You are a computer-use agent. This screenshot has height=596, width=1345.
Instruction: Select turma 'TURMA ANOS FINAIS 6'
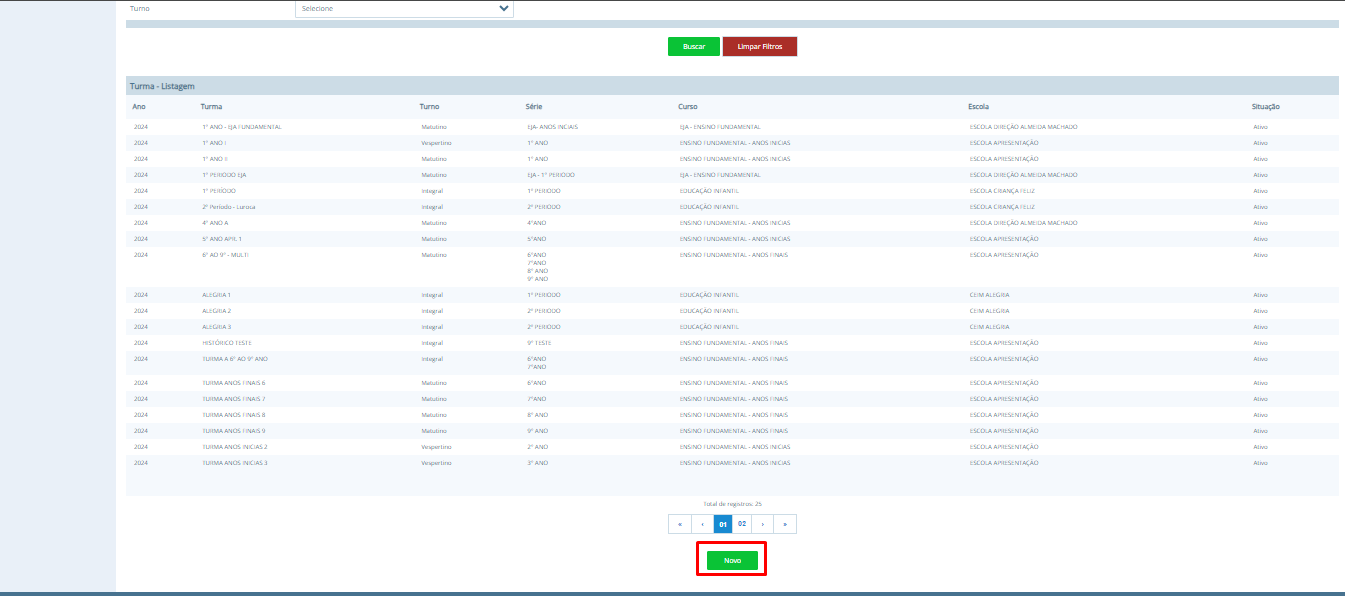coord(234,383)
